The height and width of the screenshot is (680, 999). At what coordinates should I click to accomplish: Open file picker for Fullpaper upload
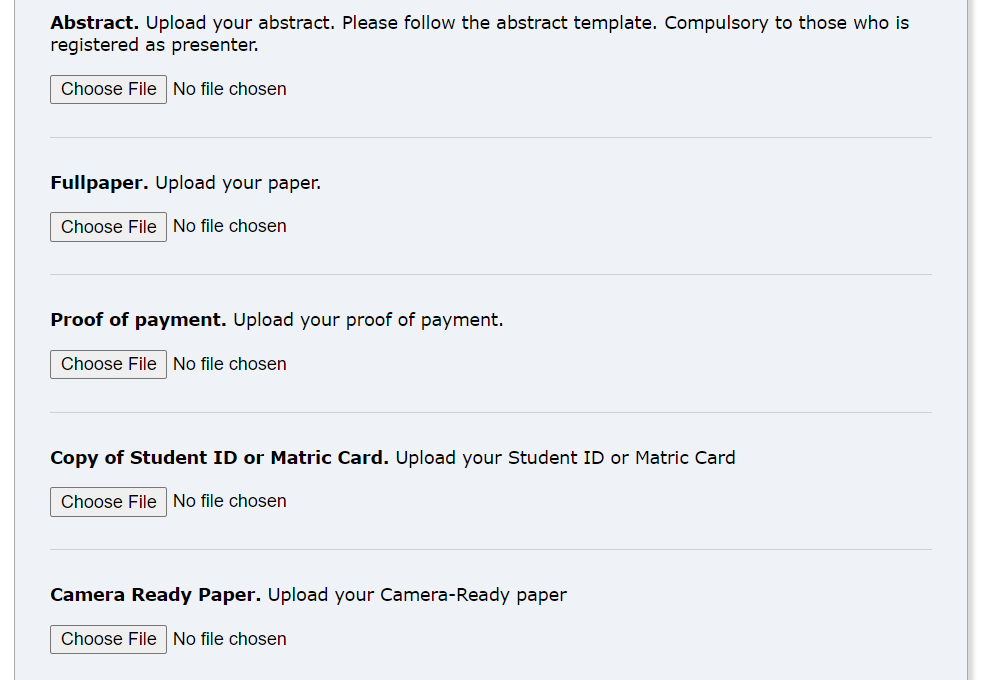tap(108, 227)
